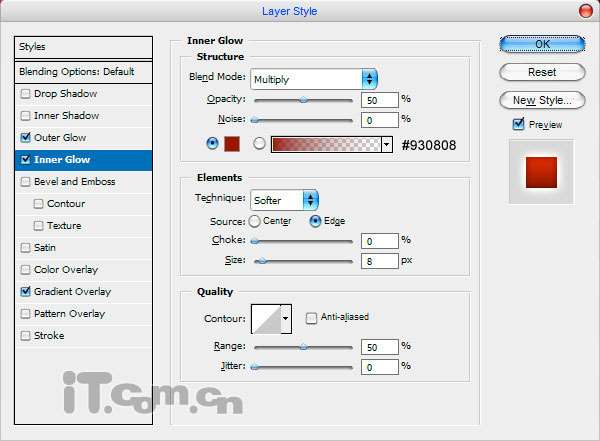Choose Edge as glow source
Image resolution: width=600 pixels, height=441 pixels.
(x=315, y=221)
